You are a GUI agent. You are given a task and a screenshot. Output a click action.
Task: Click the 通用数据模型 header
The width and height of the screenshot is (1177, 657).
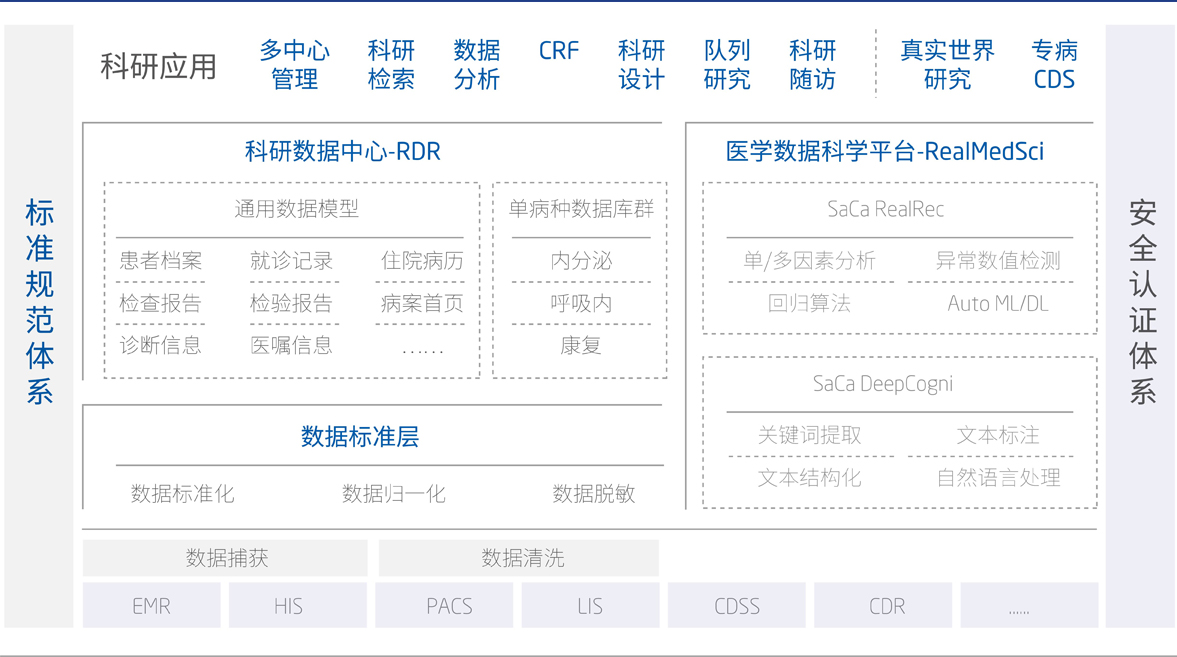coord(297,209)
